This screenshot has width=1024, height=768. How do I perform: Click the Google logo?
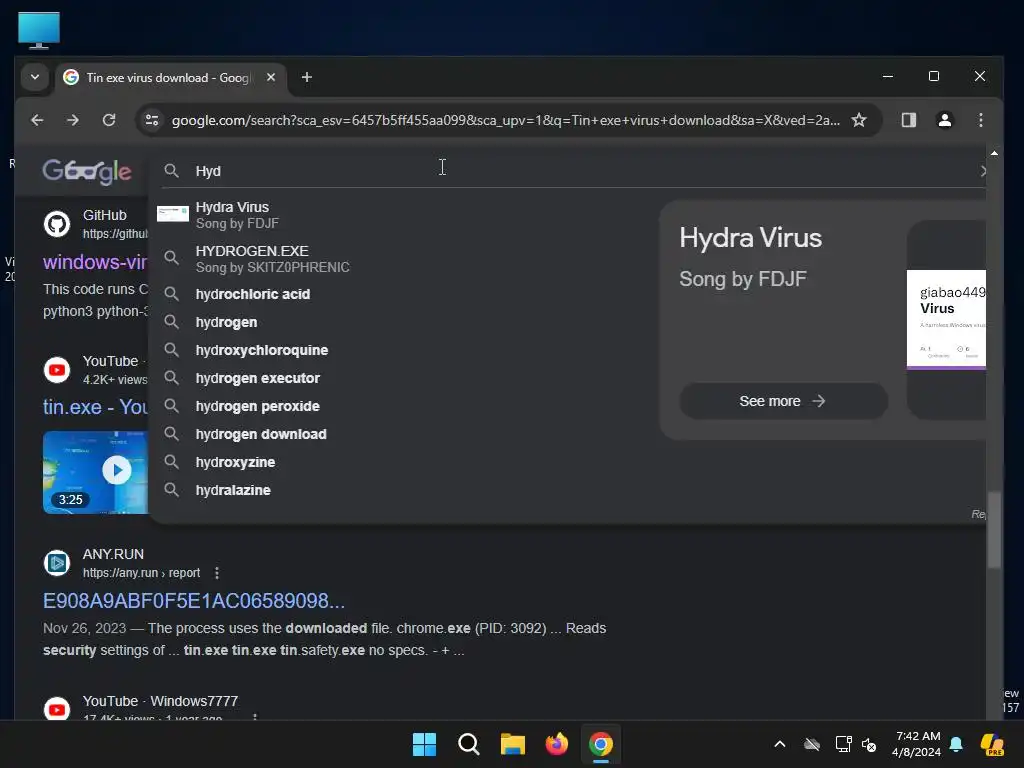tap(87, 170)
